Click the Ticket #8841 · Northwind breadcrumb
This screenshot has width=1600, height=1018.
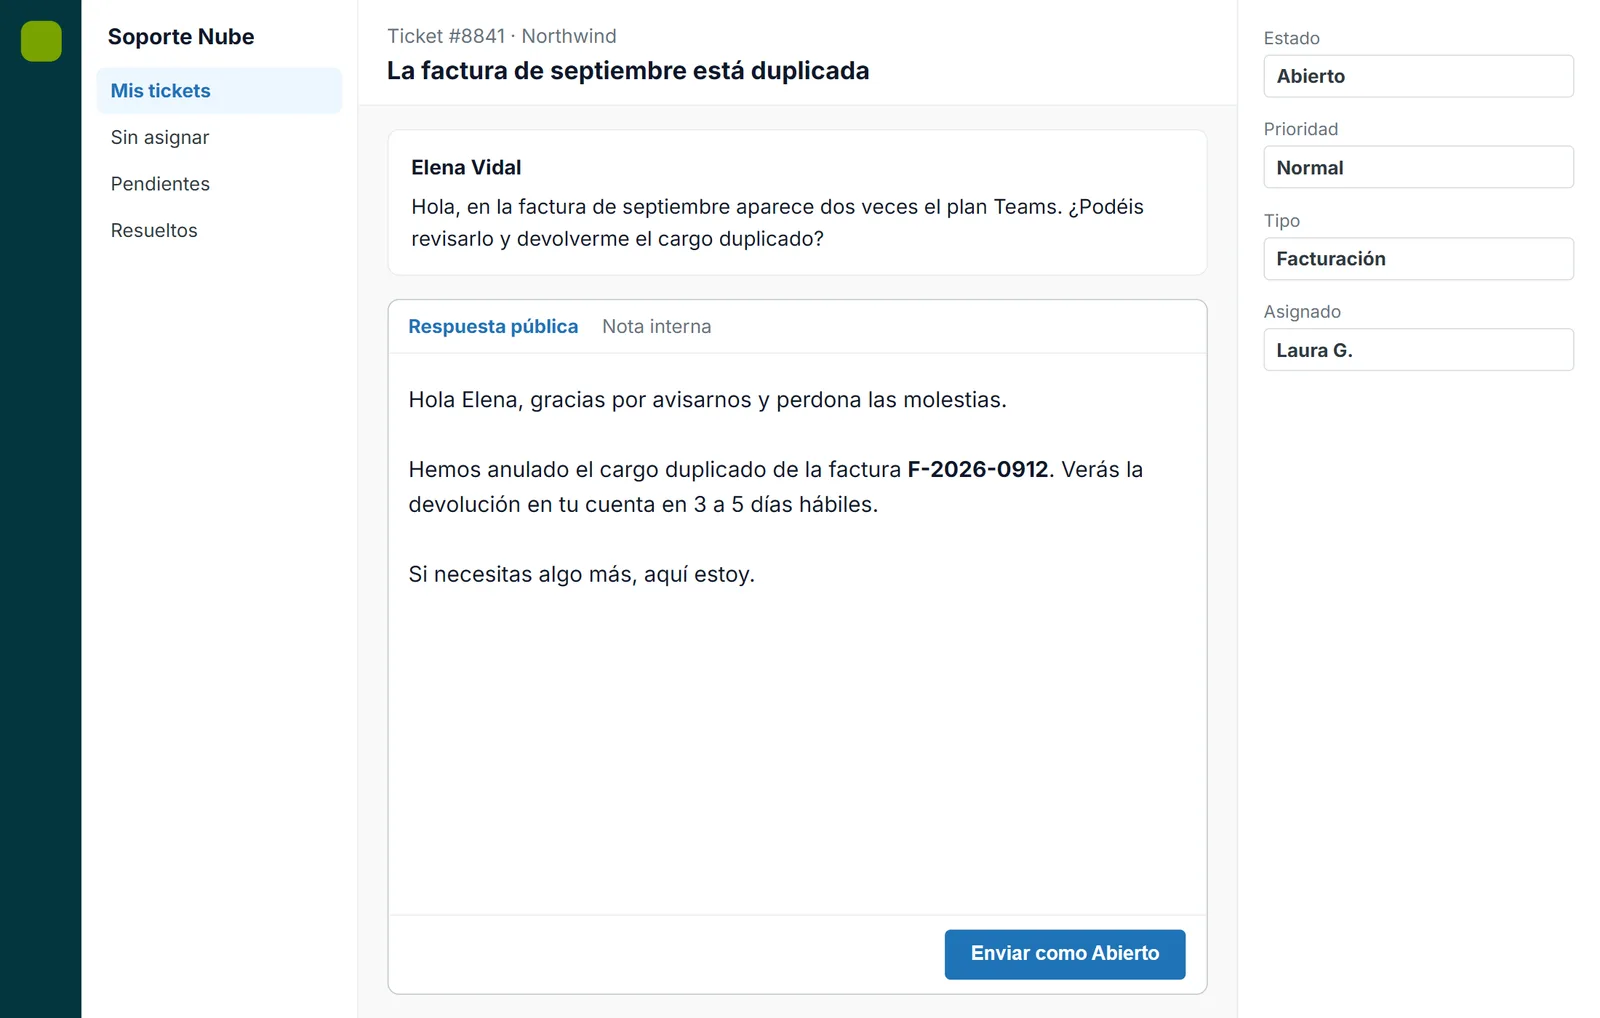pyautogui.click(x=502, y=36)
